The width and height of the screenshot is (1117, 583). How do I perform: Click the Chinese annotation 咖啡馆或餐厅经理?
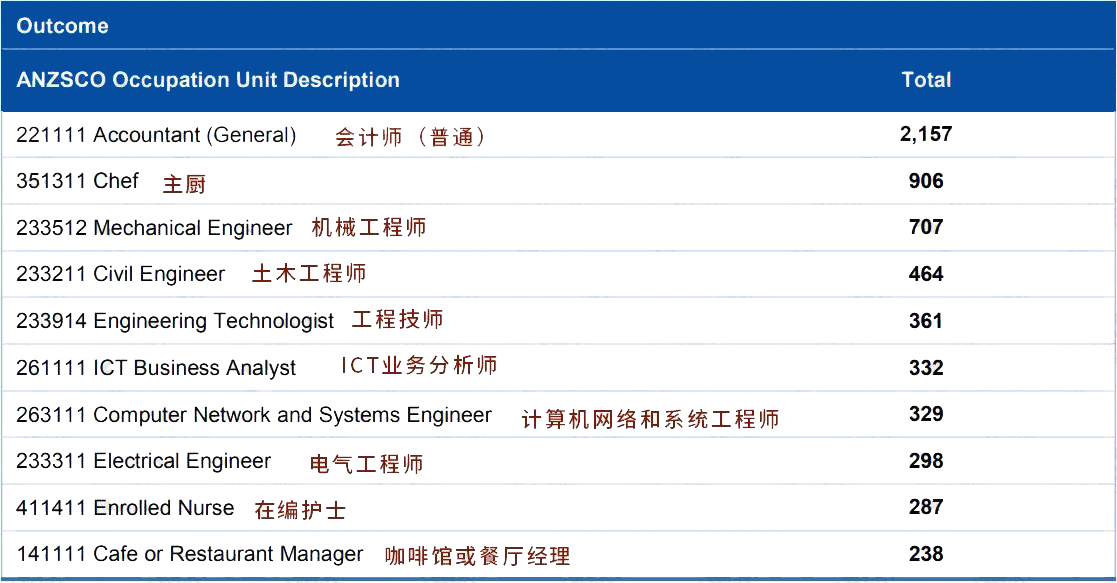click(x=478, y=556)
